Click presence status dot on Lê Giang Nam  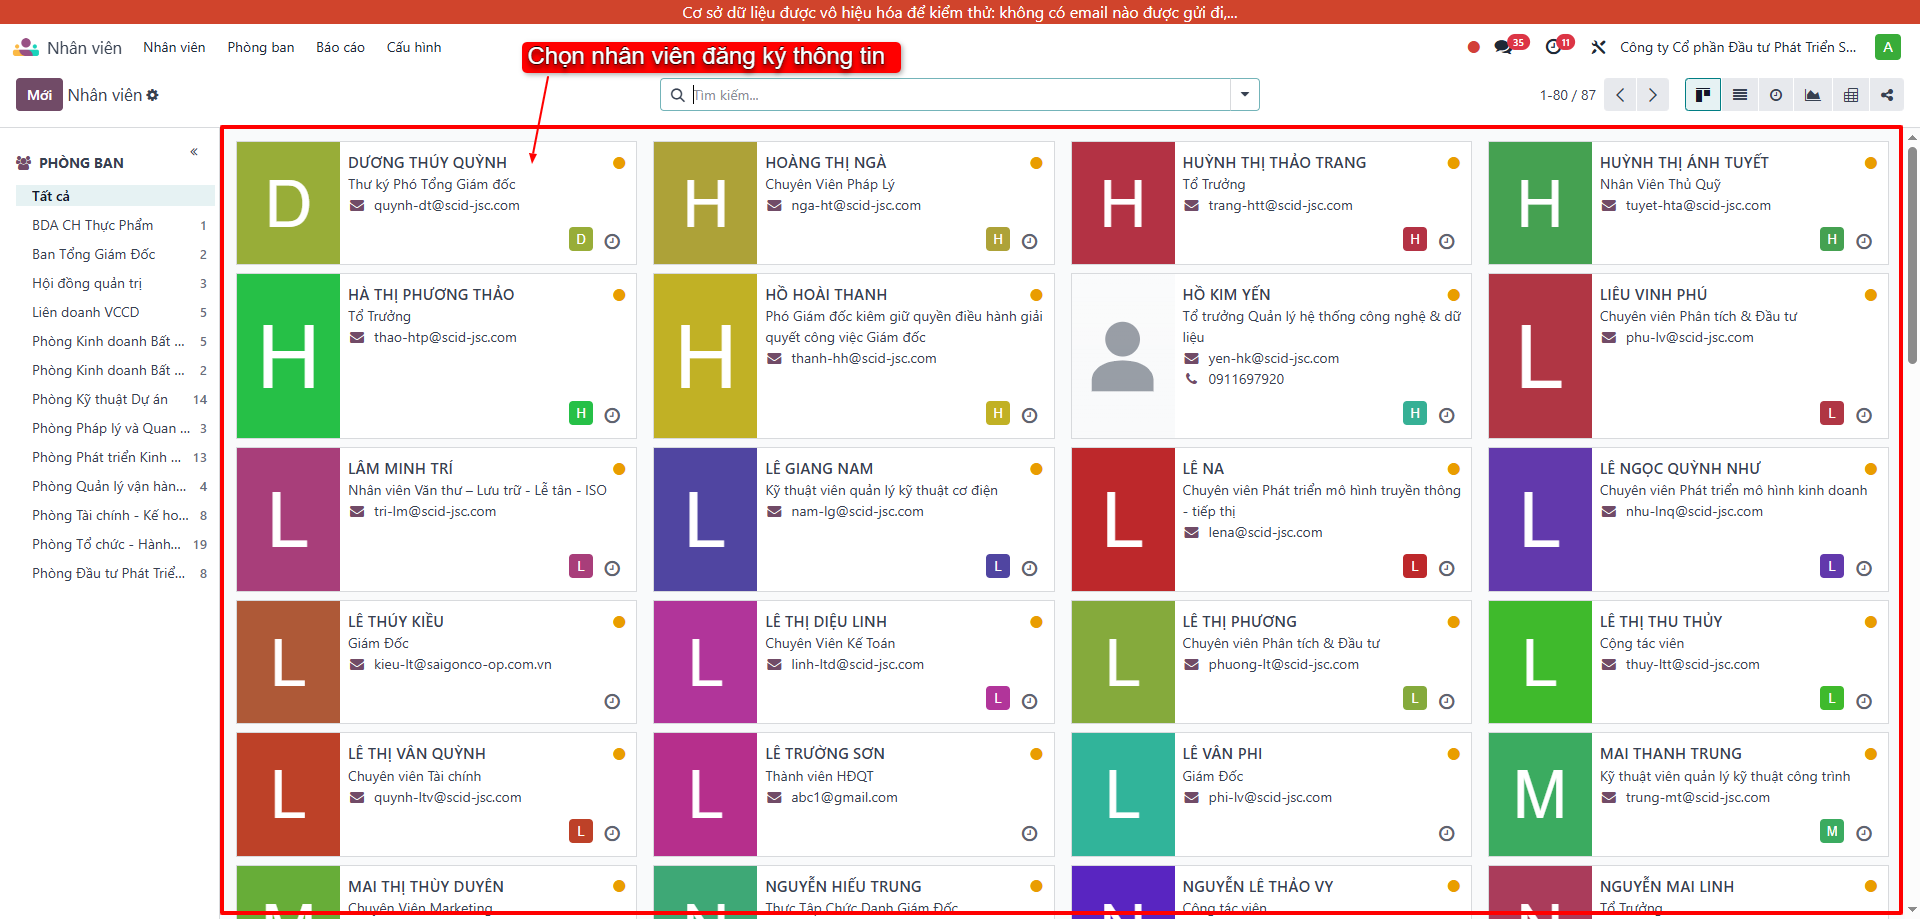point(1036,469)
